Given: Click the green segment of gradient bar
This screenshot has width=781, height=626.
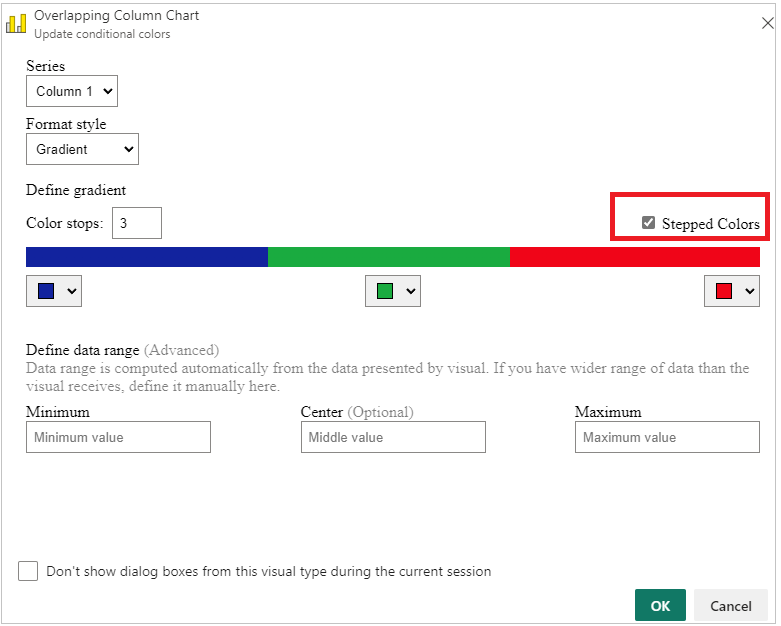Looking at the screenshot, I should tap(389, 257).
